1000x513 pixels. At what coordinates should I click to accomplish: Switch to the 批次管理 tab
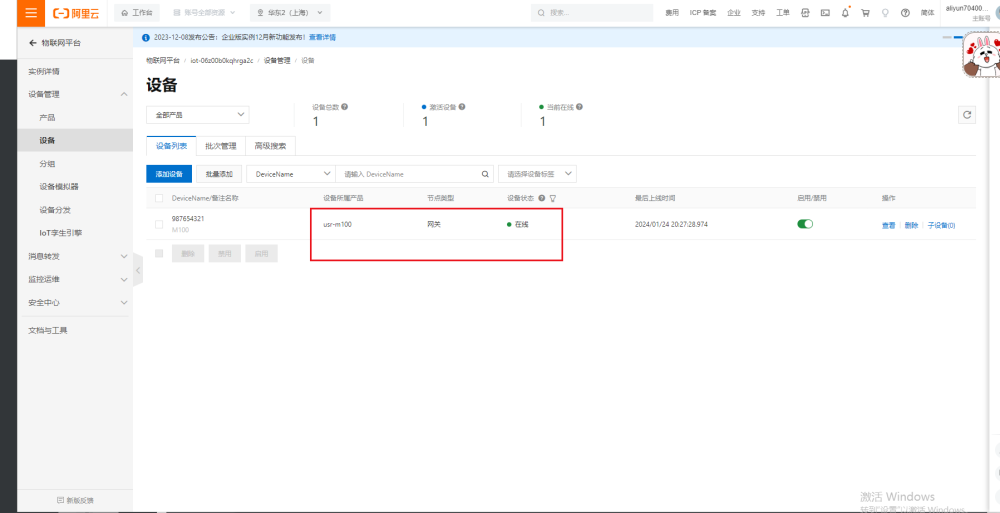[220, 145]
